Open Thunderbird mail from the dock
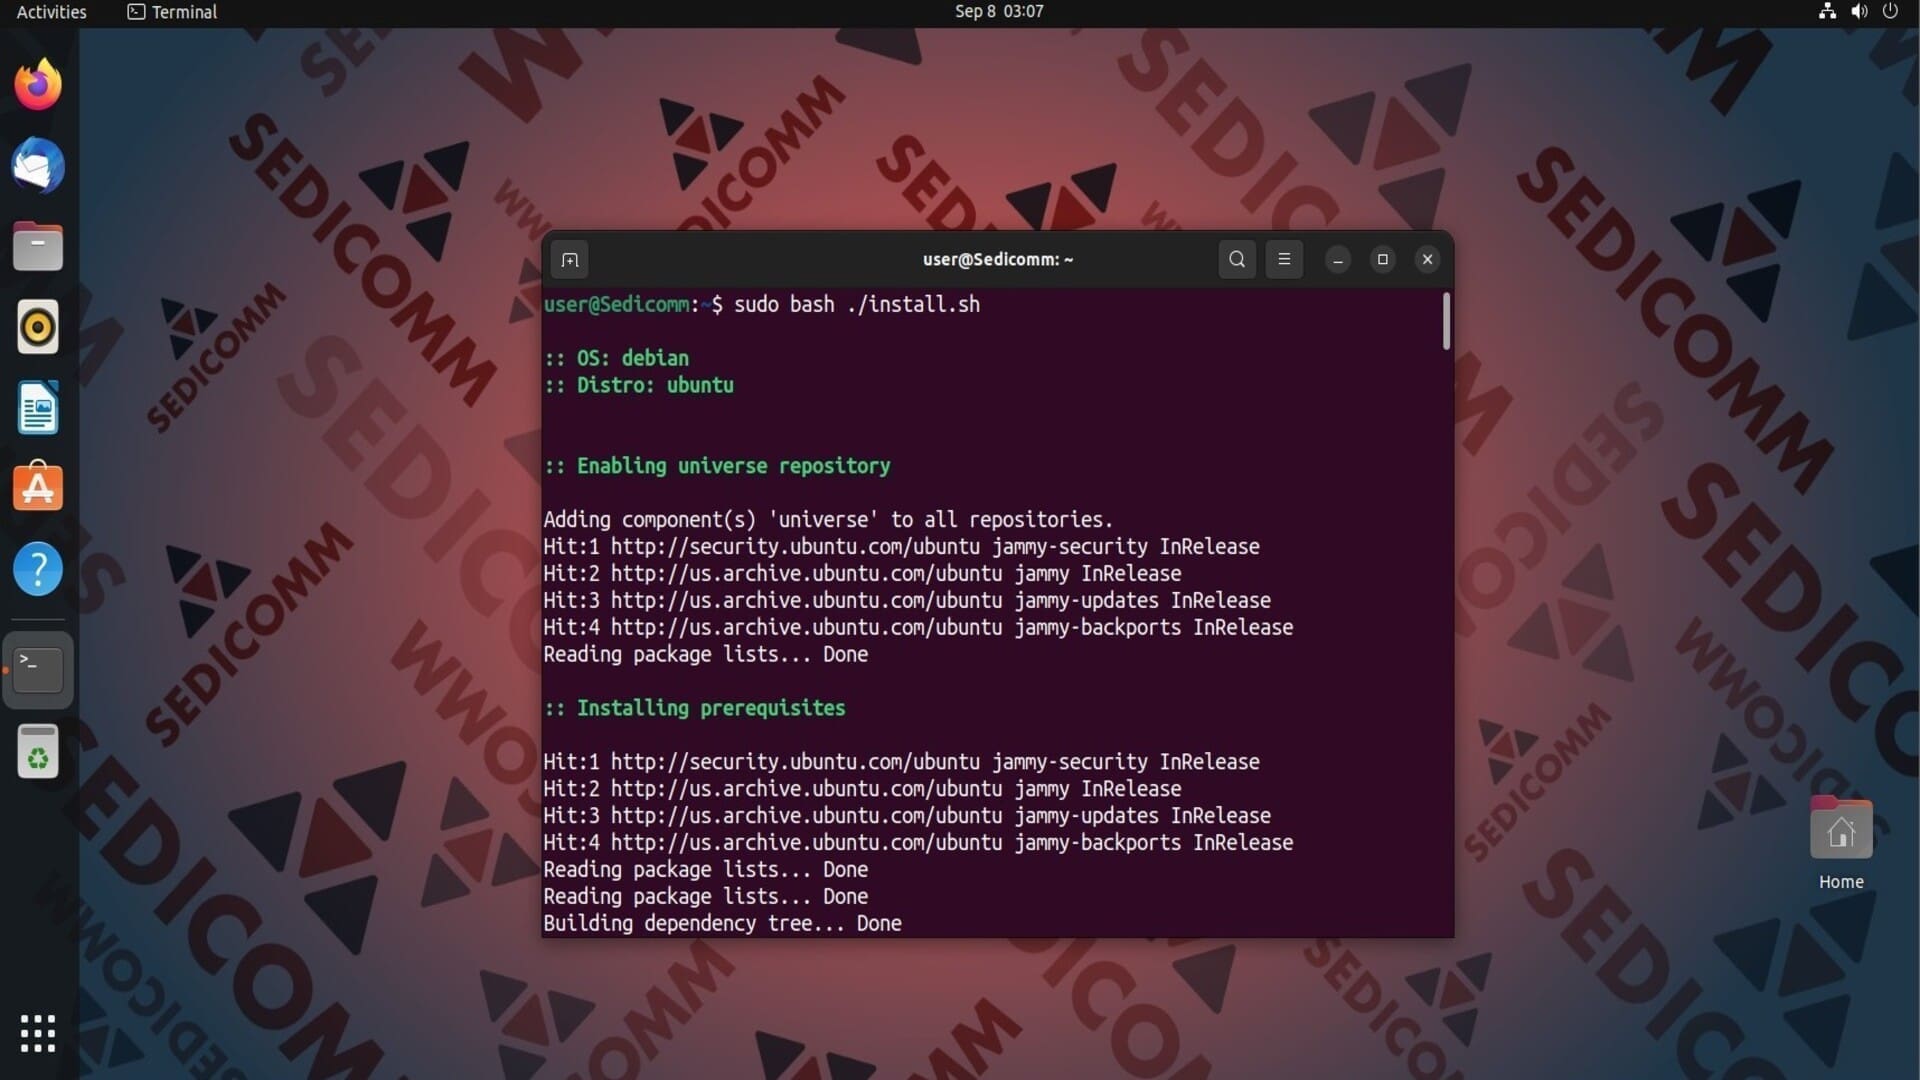 pyautogui.click(x=38, y=166)
